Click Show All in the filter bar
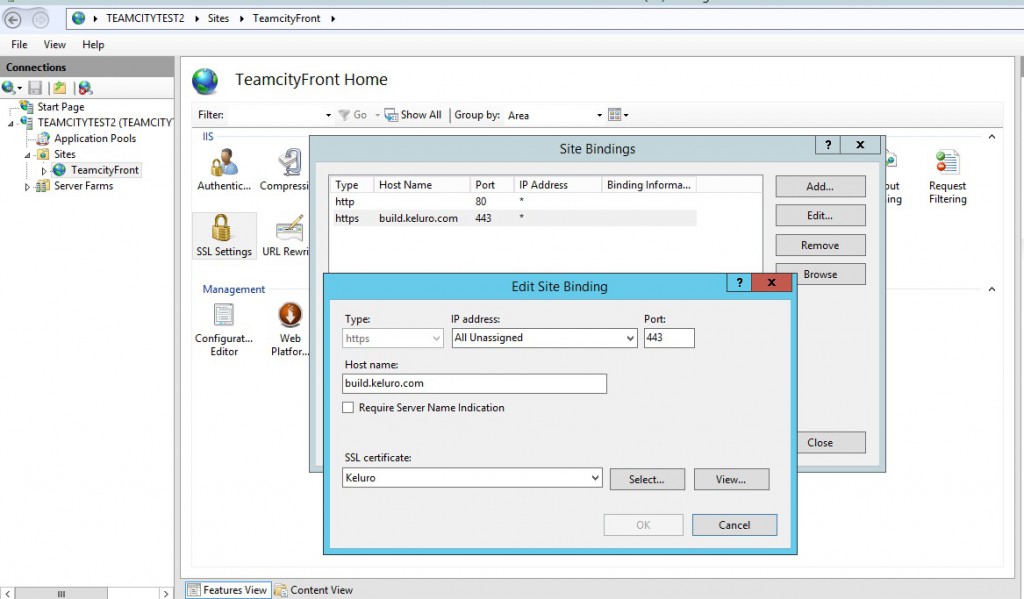Image resolution: width=1024 pixels, height=599 pixels. pyautogui.click(x=413, y=115)
